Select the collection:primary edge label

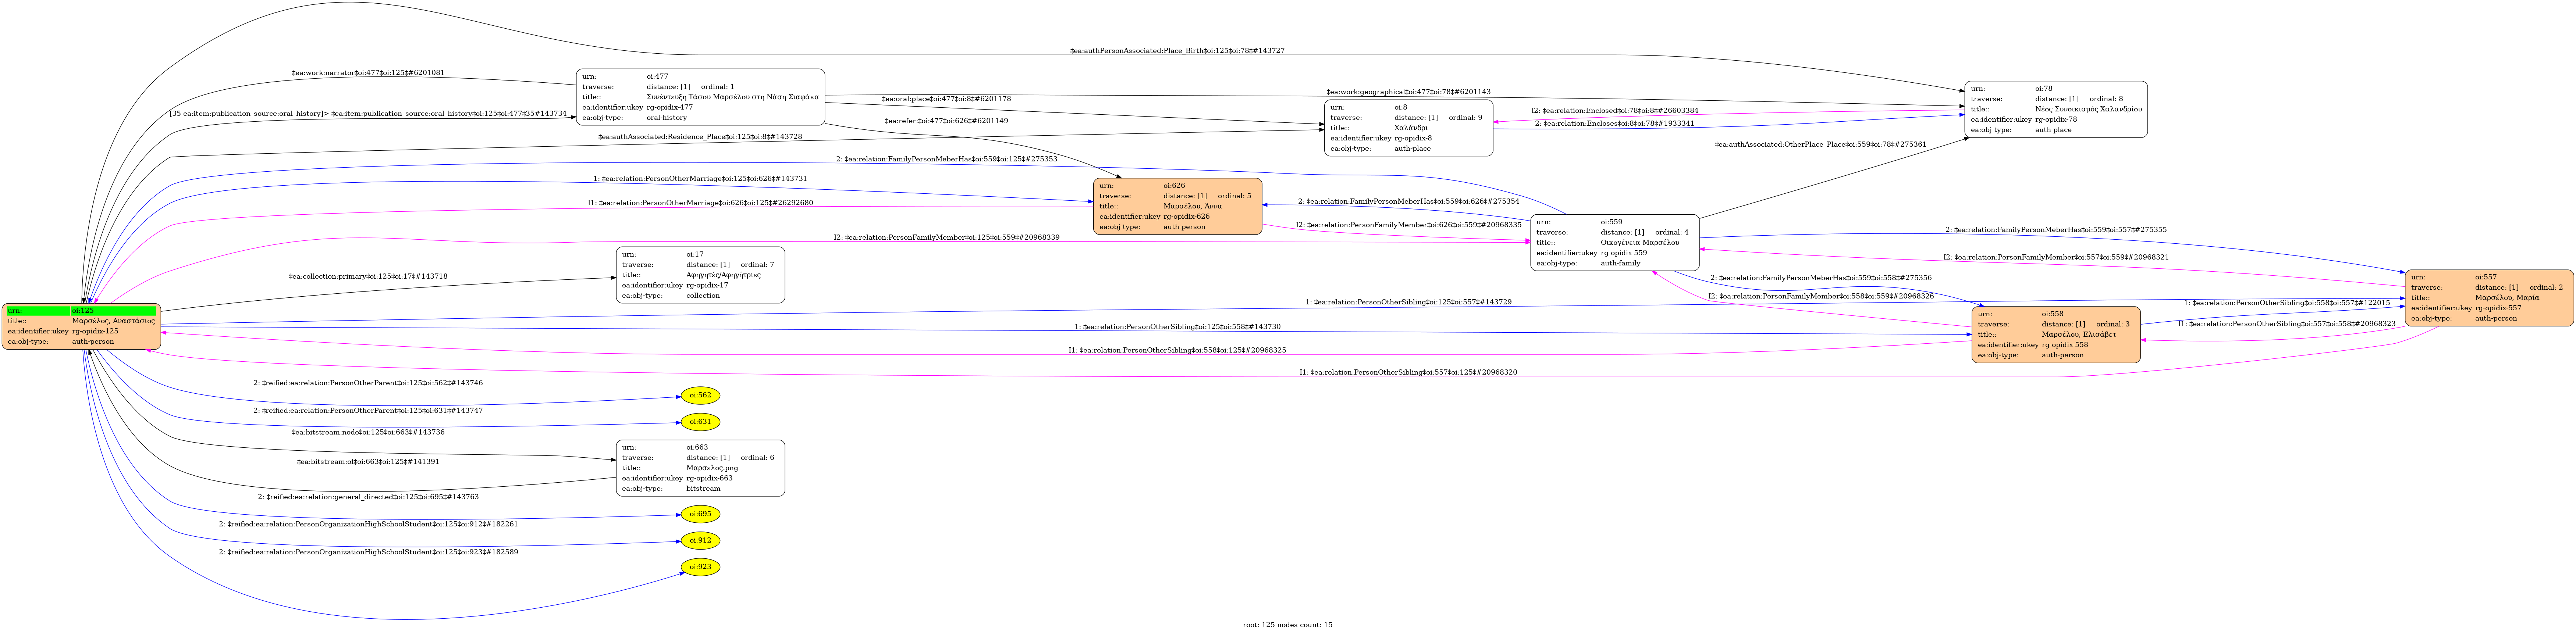[367, 276]
